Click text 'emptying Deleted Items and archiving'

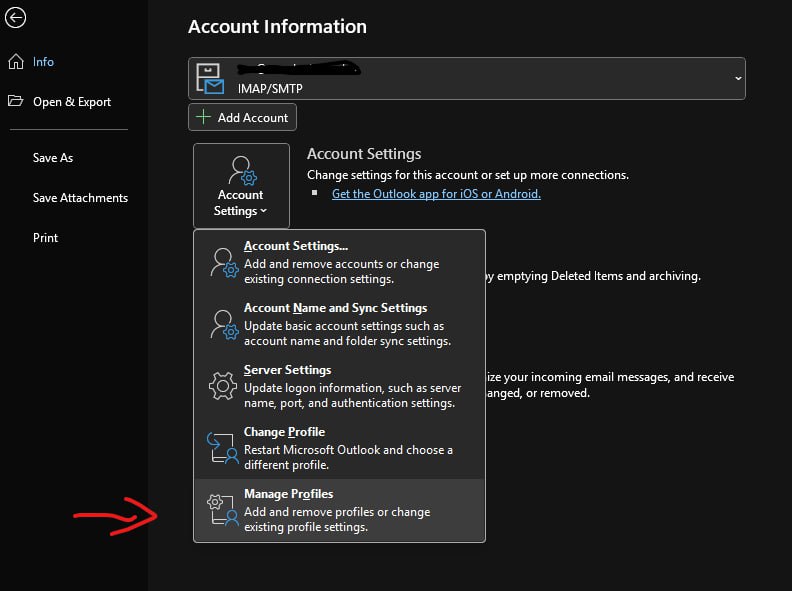pos(599,276)
